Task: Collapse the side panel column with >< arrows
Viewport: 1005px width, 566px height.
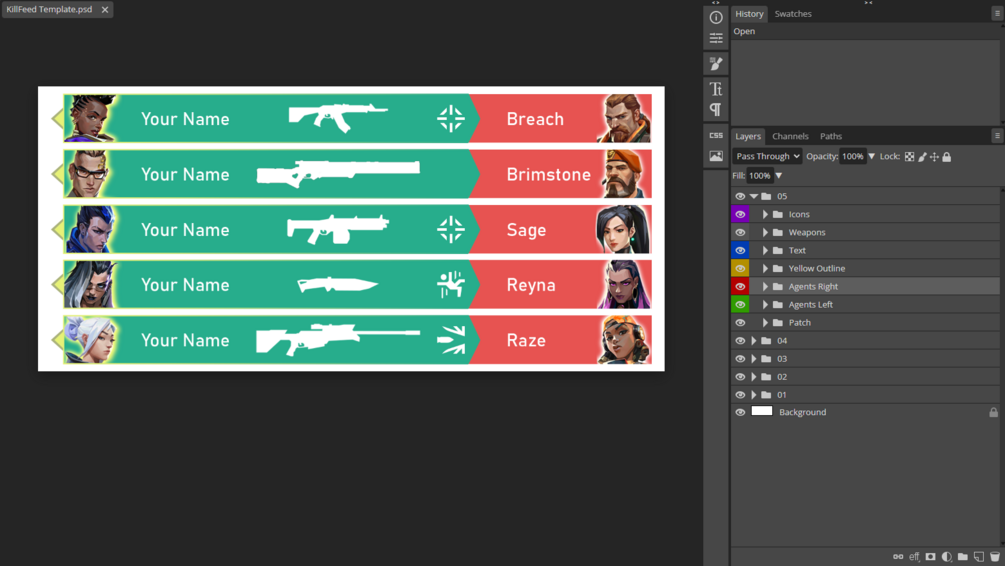Action: coord(868,3)
